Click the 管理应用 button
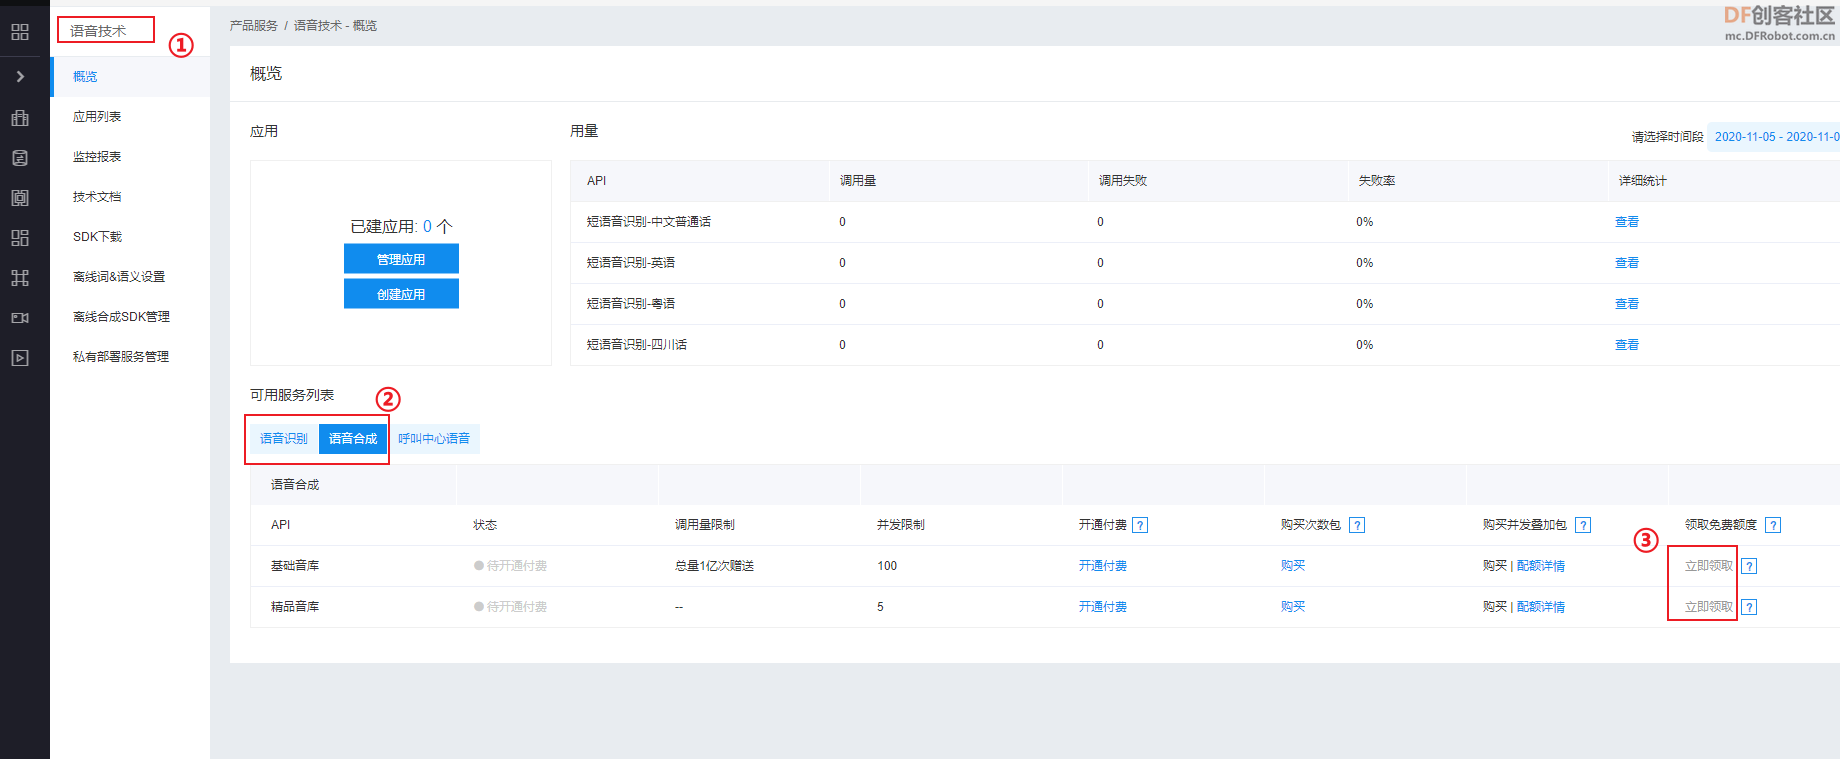The width and height of the screenshot is (1840, 759). [401, 259]
